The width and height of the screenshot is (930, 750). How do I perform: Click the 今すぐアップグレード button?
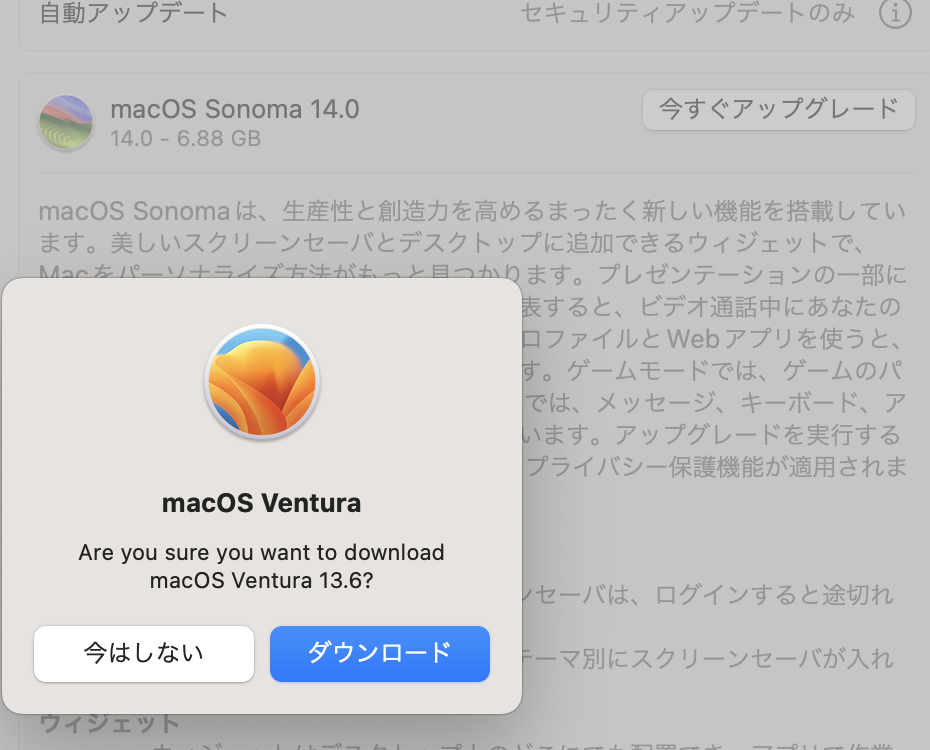pos(779,110)
